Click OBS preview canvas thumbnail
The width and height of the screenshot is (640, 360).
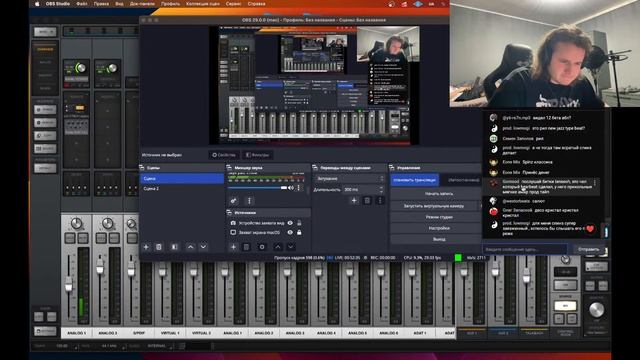[x=314, y=85]
